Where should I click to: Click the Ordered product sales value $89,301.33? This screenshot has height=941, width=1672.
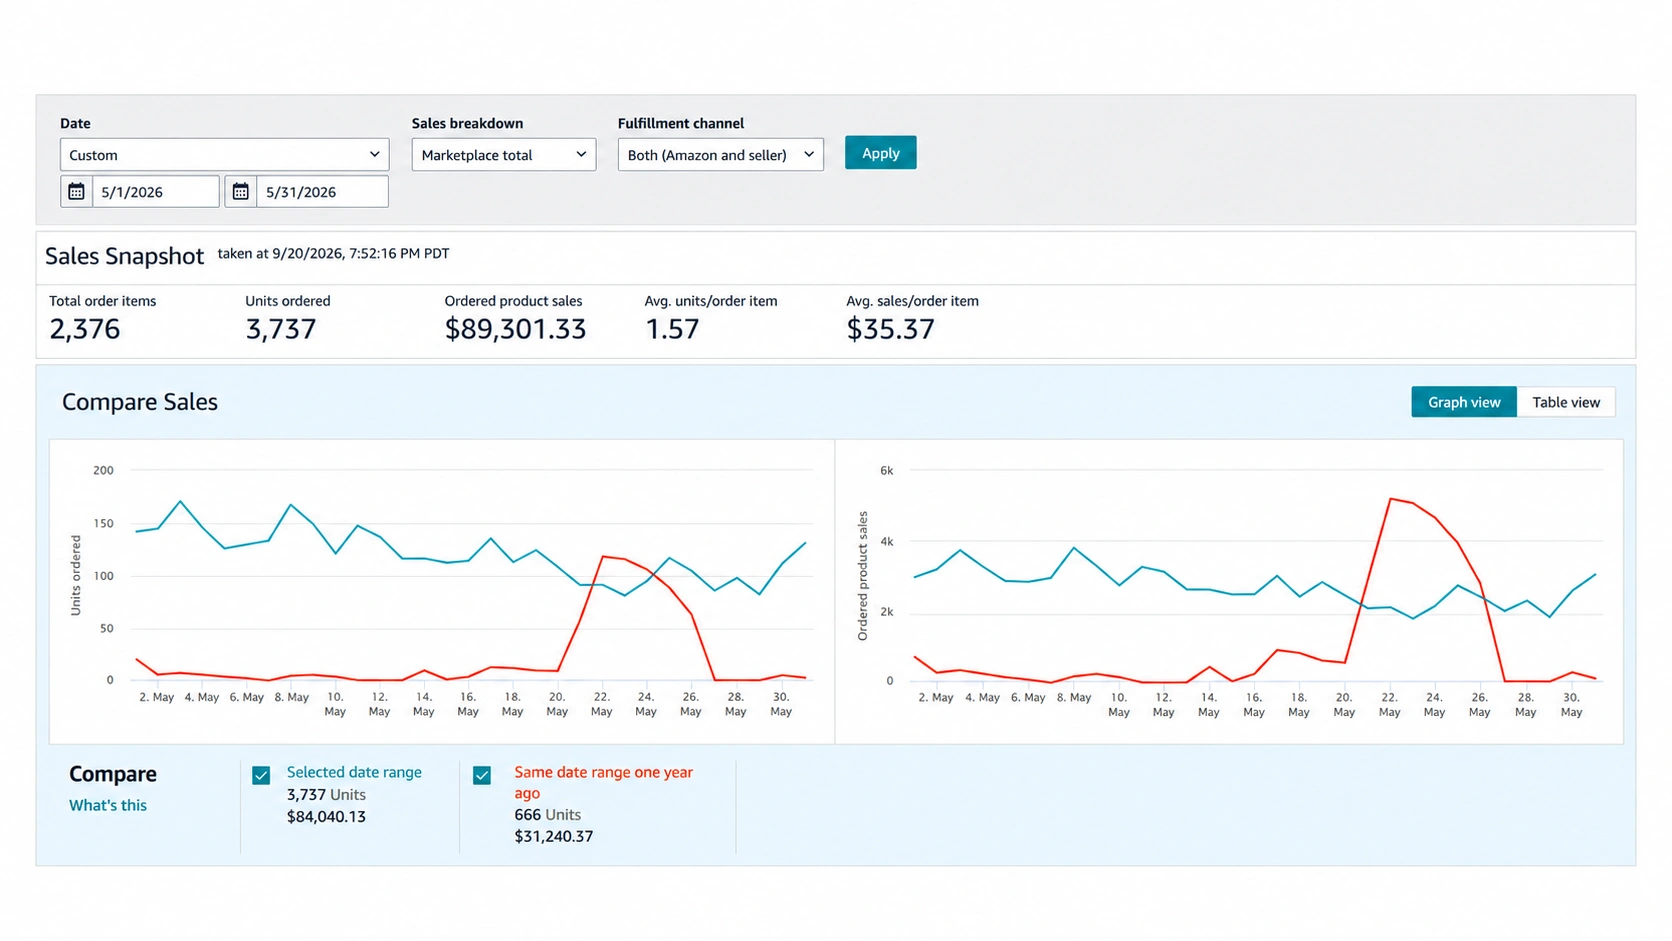click(515, 329)
